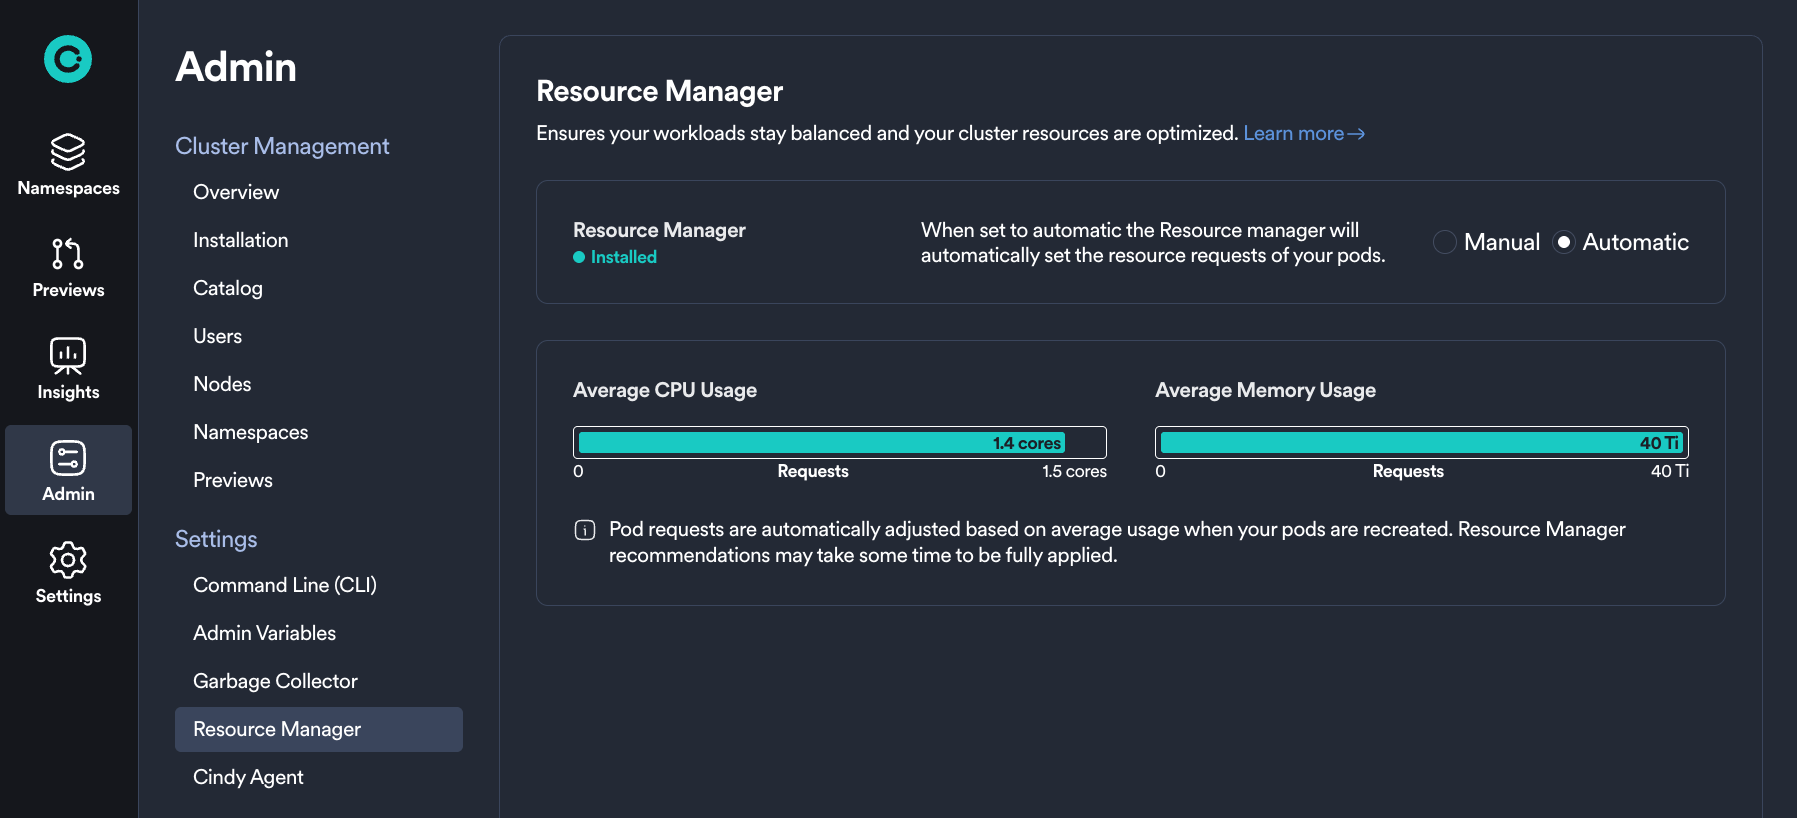Open the Previews pull-request icon

click(68, 254)
